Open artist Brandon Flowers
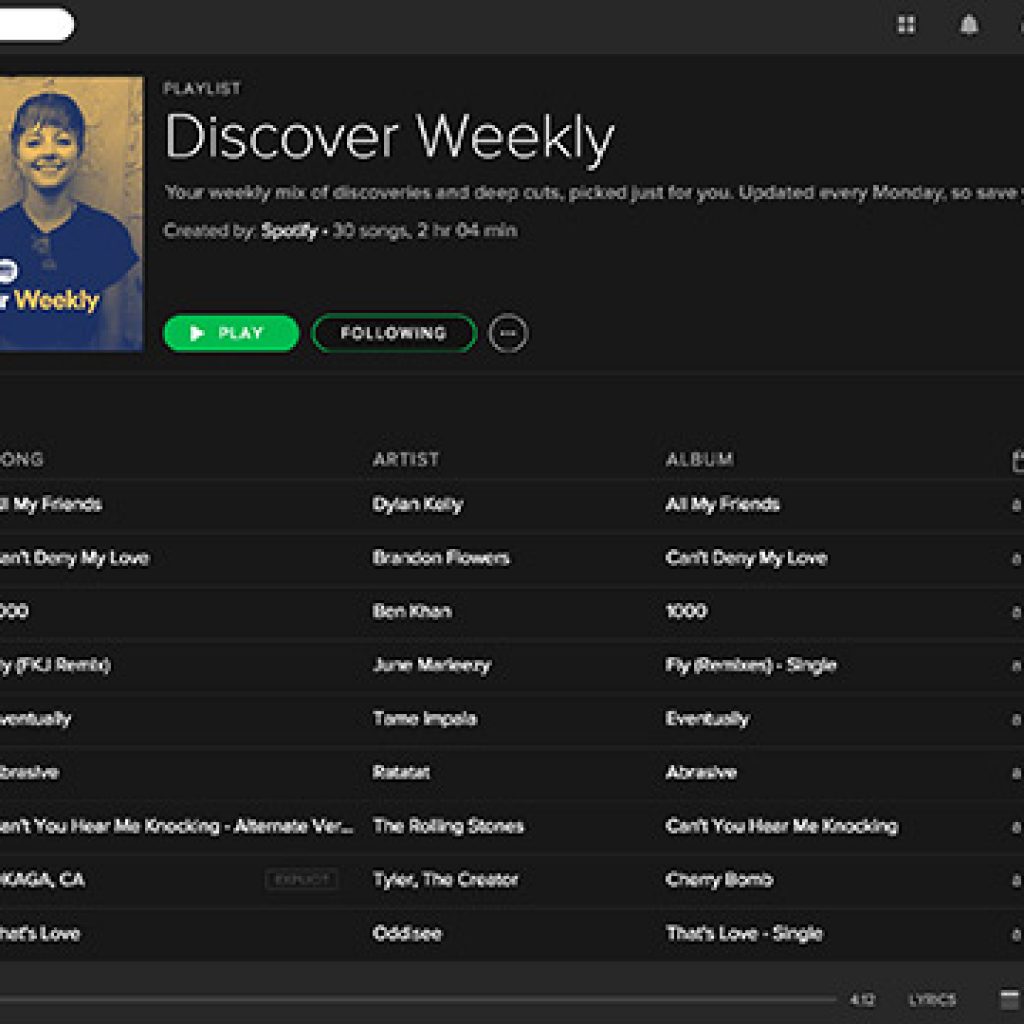Image resolution: width=1024 pixels, height=1024 pixels. pyautogui.click(x=441, y=558)
